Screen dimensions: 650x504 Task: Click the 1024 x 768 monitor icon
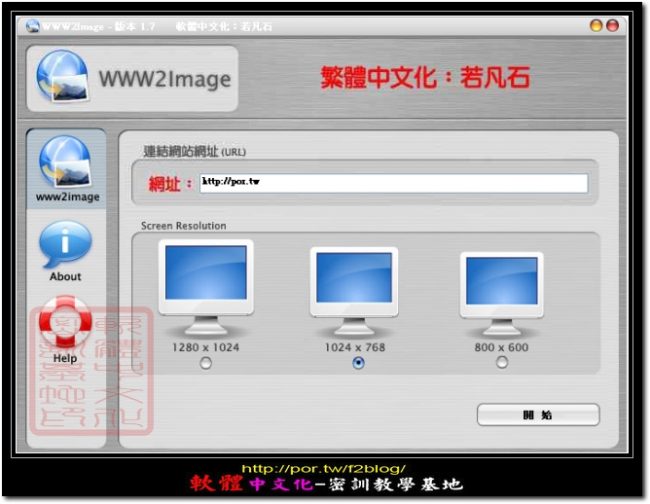(354, 291)
